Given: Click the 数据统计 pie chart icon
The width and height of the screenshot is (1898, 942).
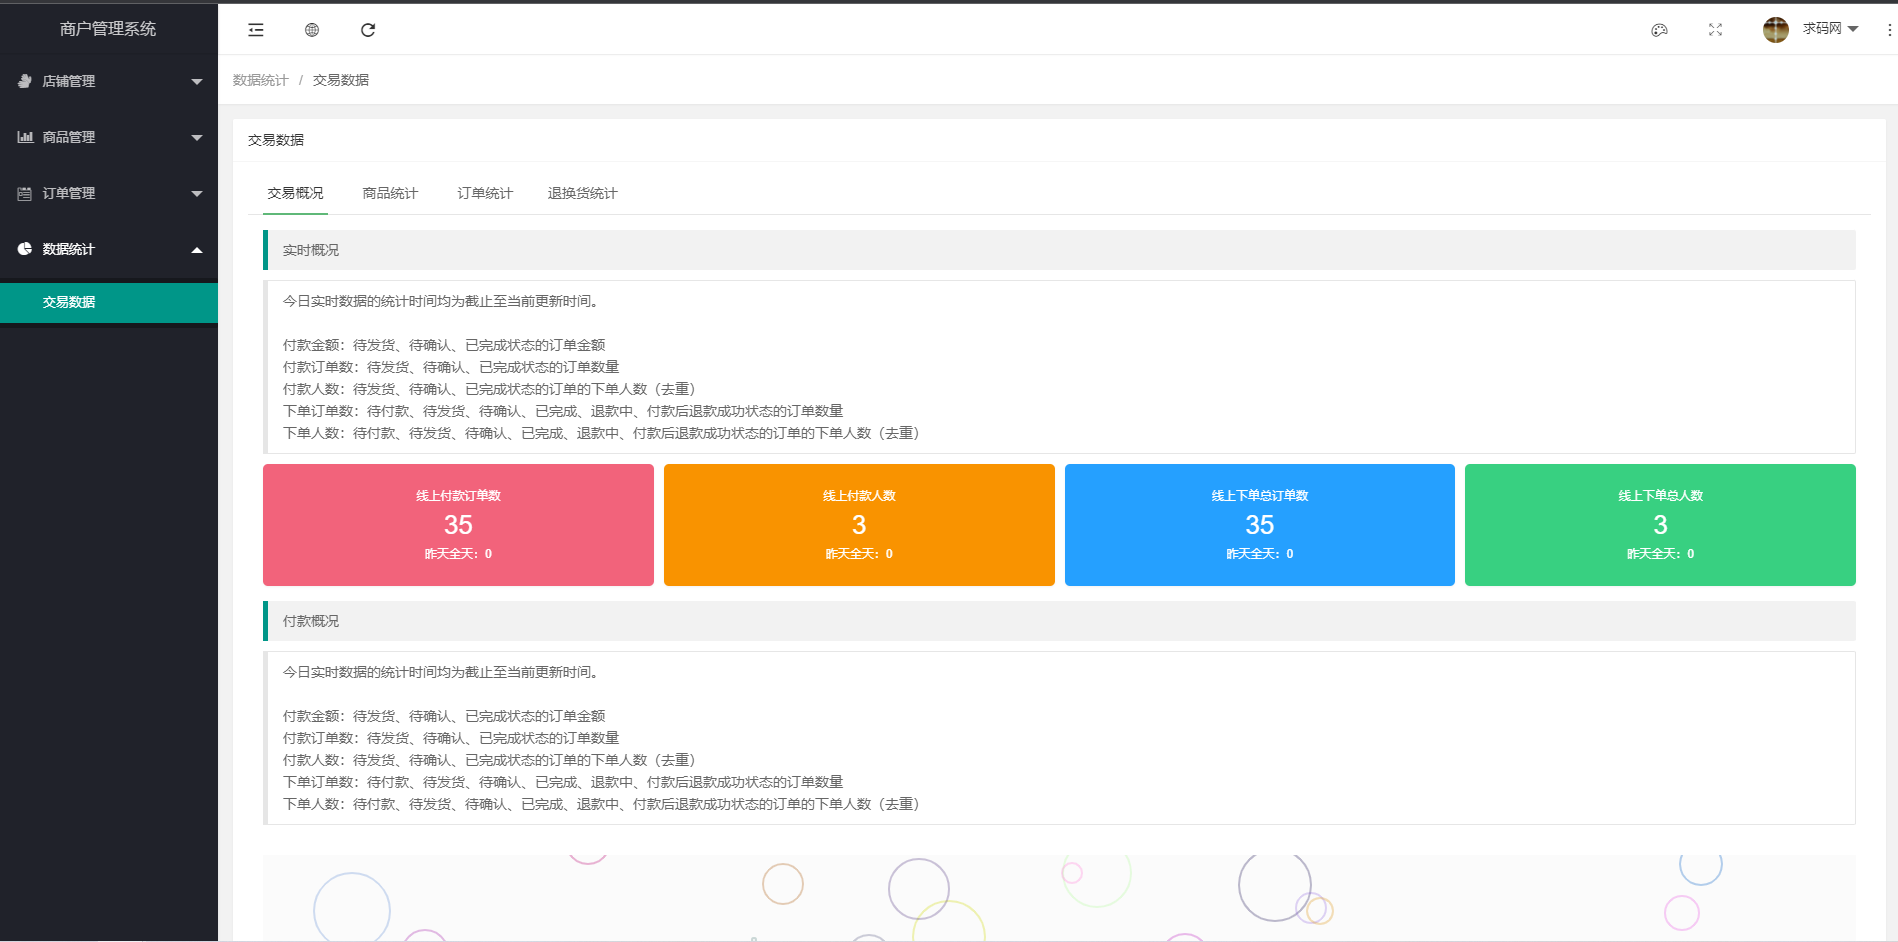Looking at the screenshot, I should [25, 249].
